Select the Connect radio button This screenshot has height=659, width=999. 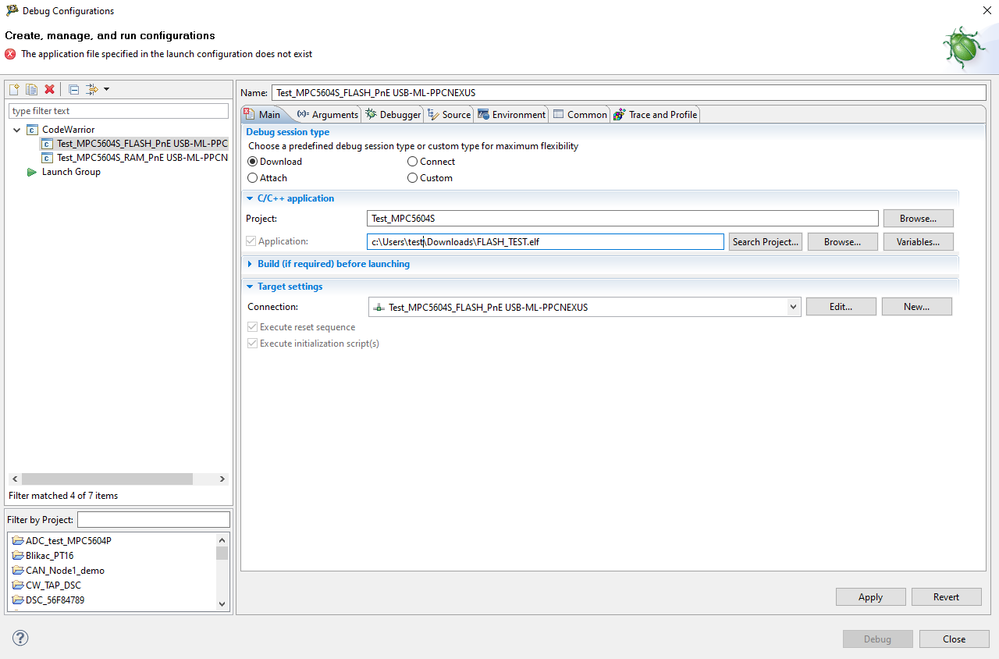pos(413,162)
